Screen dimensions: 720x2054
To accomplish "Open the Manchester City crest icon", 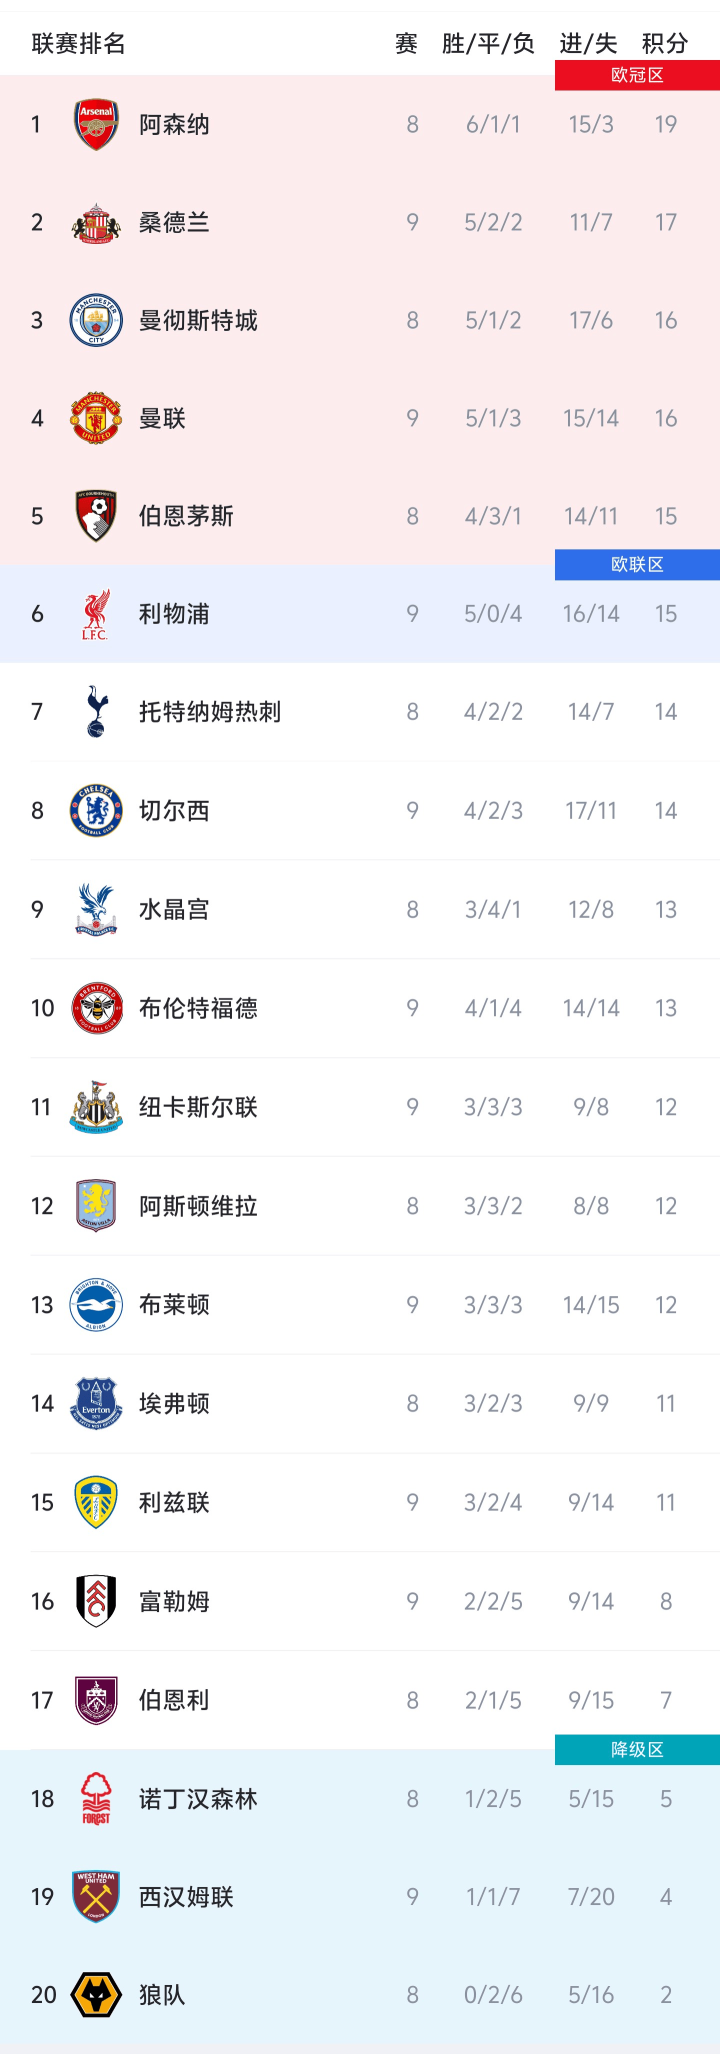I will click(x=96, y=321).
